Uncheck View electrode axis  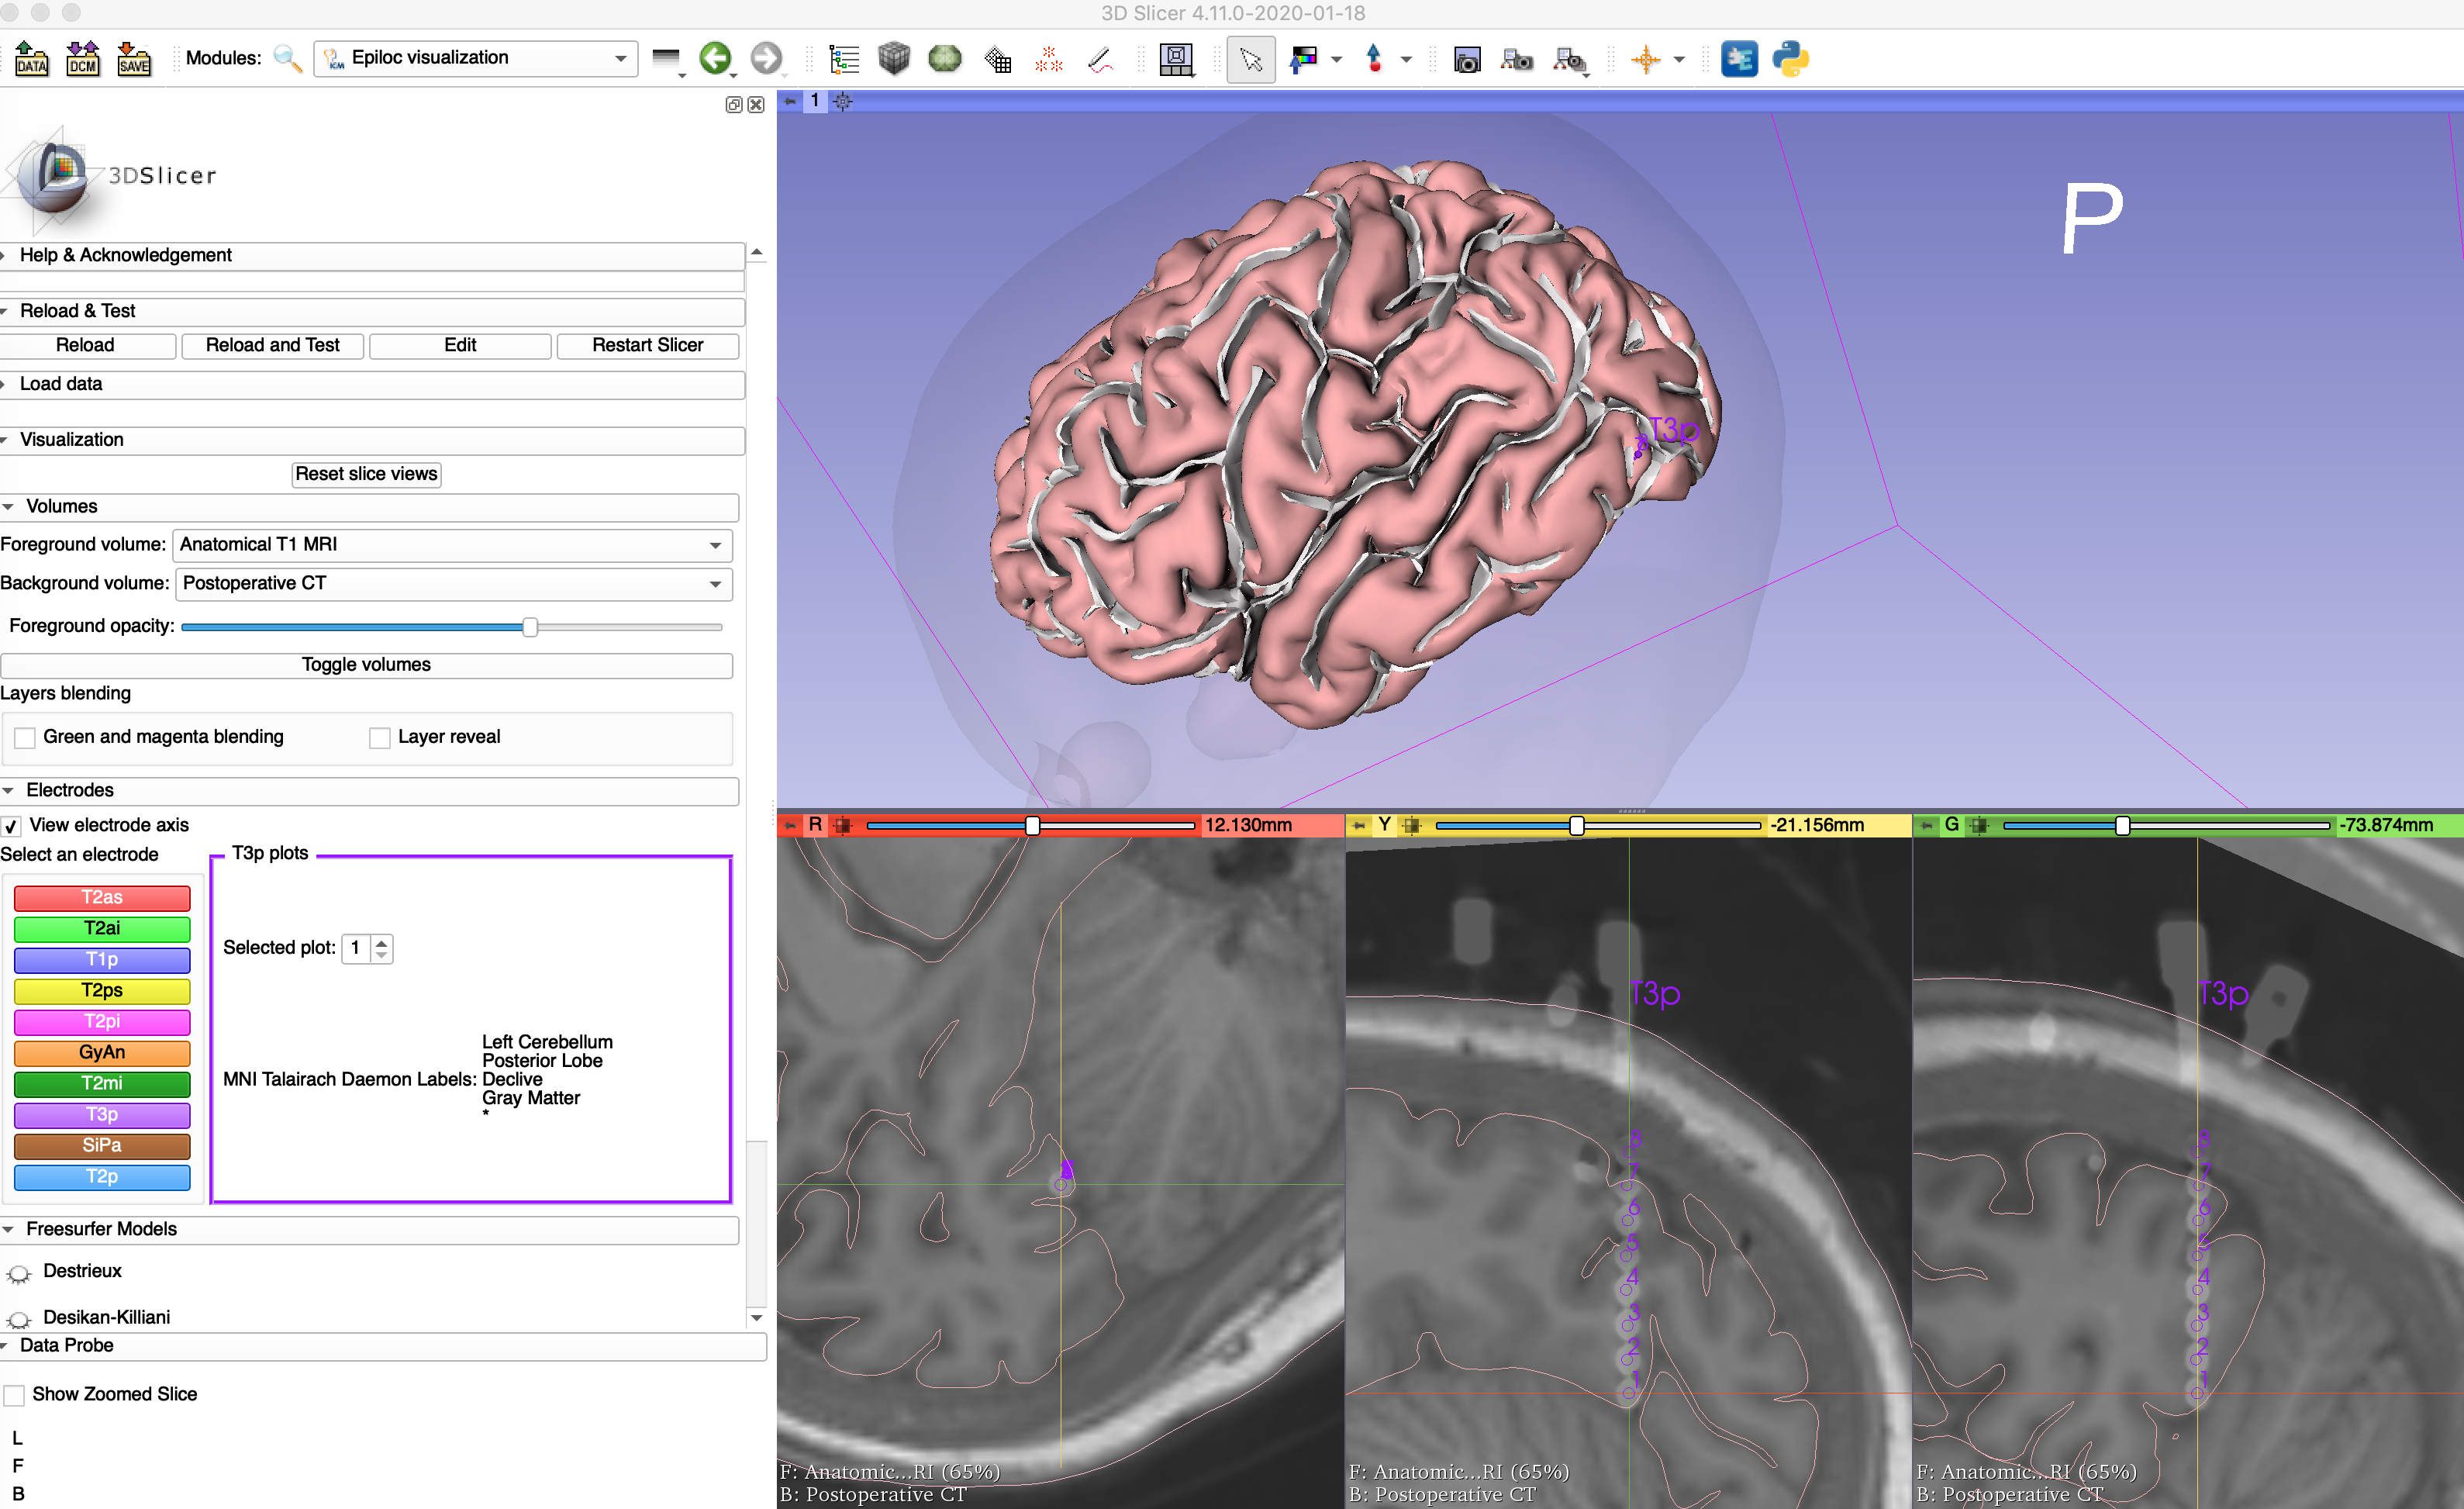pos(11,825)
